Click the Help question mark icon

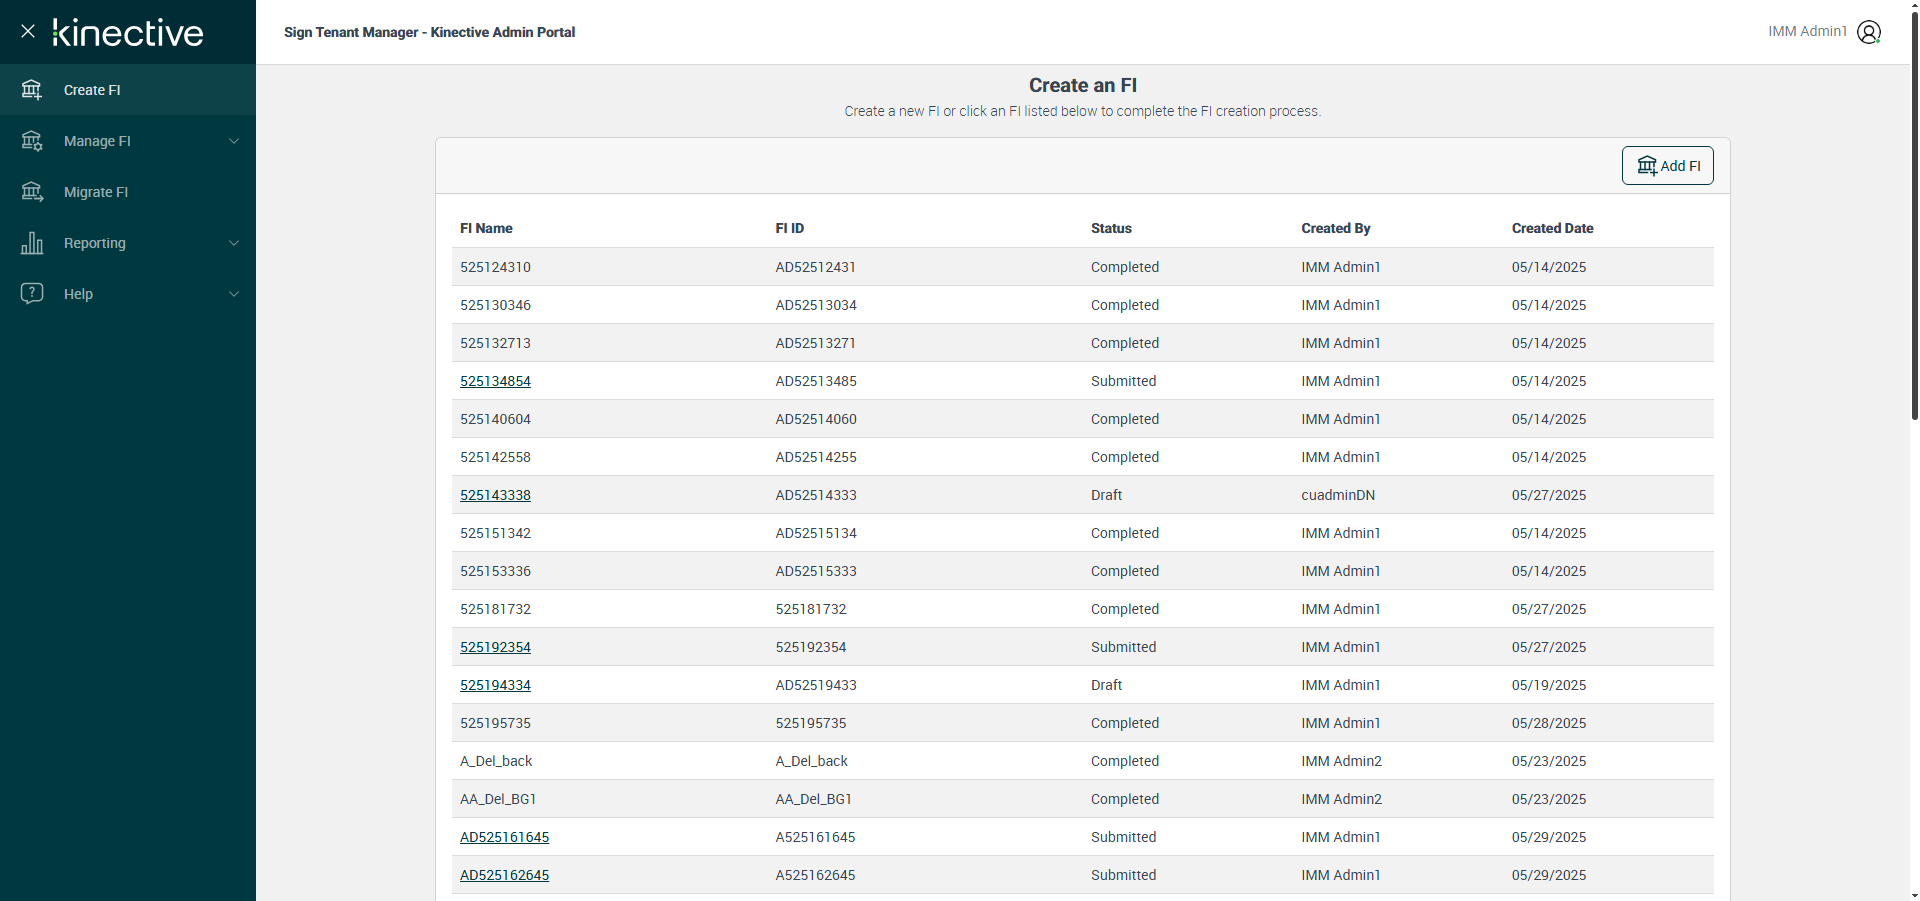point(32,294)
